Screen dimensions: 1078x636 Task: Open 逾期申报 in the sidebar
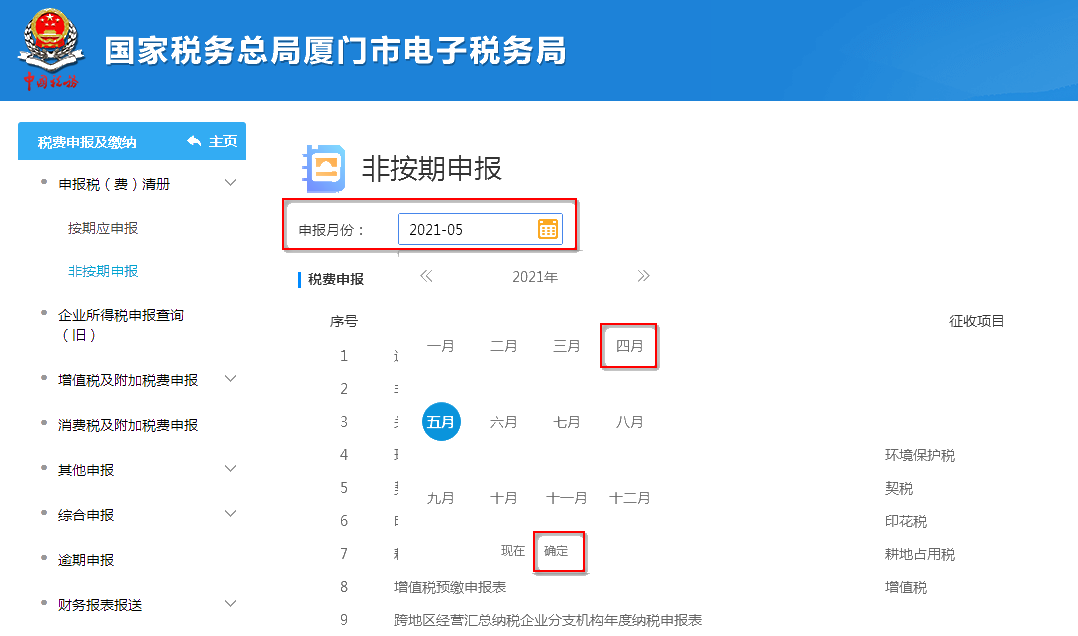(86, 560)
